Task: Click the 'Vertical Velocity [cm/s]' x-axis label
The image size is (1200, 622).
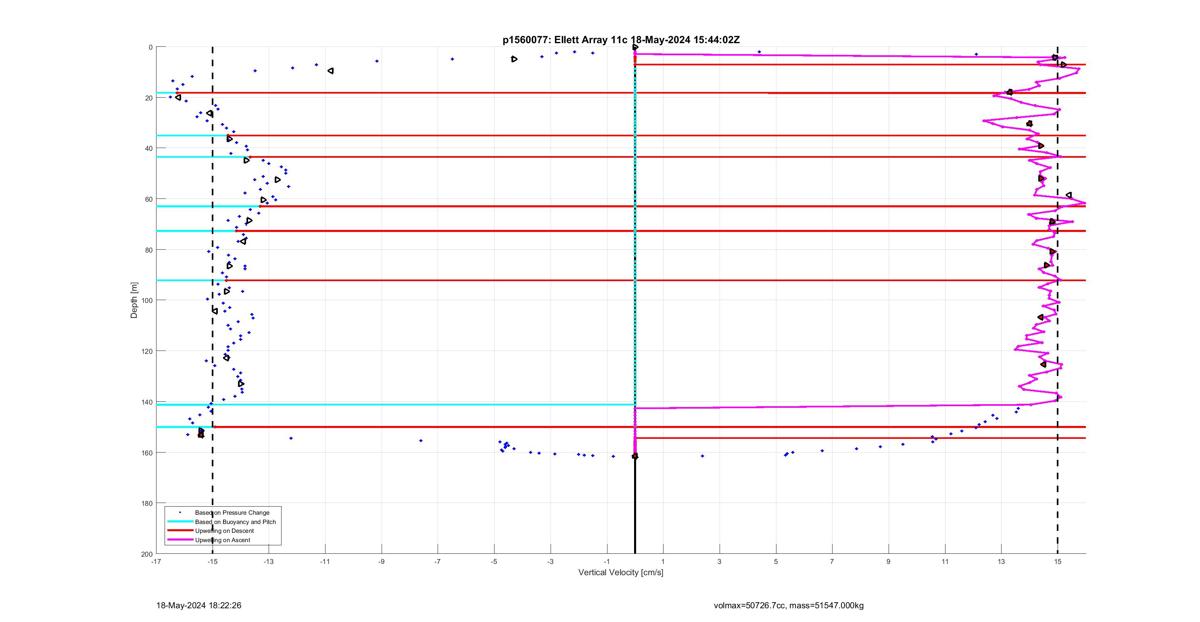Action: pyautogui.click(x=621, y=573)
